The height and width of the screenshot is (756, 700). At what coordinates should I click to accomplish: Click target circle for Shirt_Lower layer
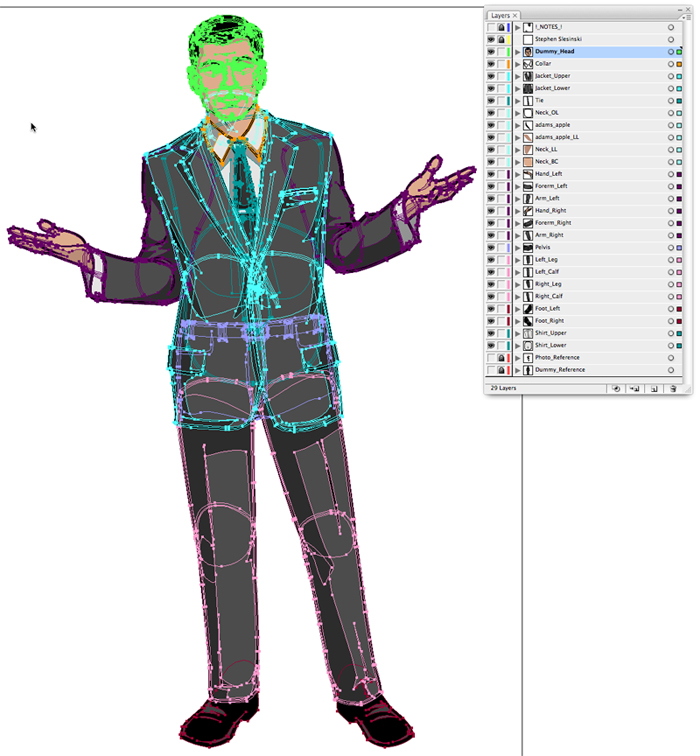point(671,346)
